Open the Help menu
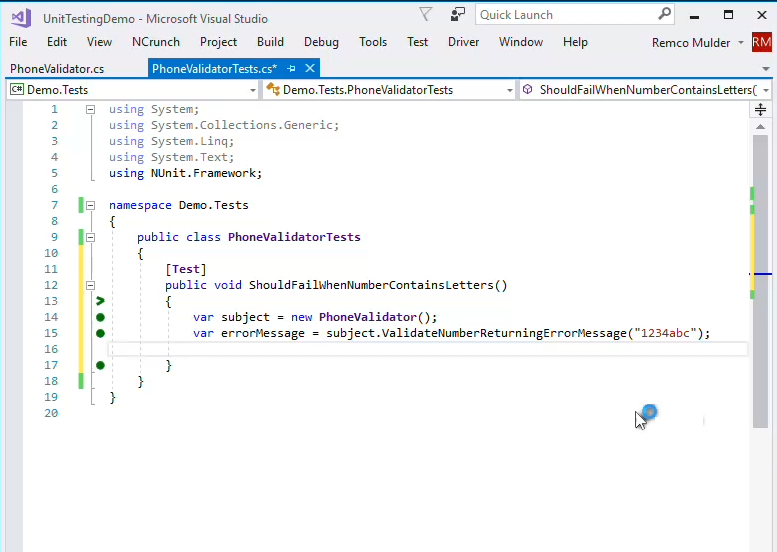 [575, 42]
